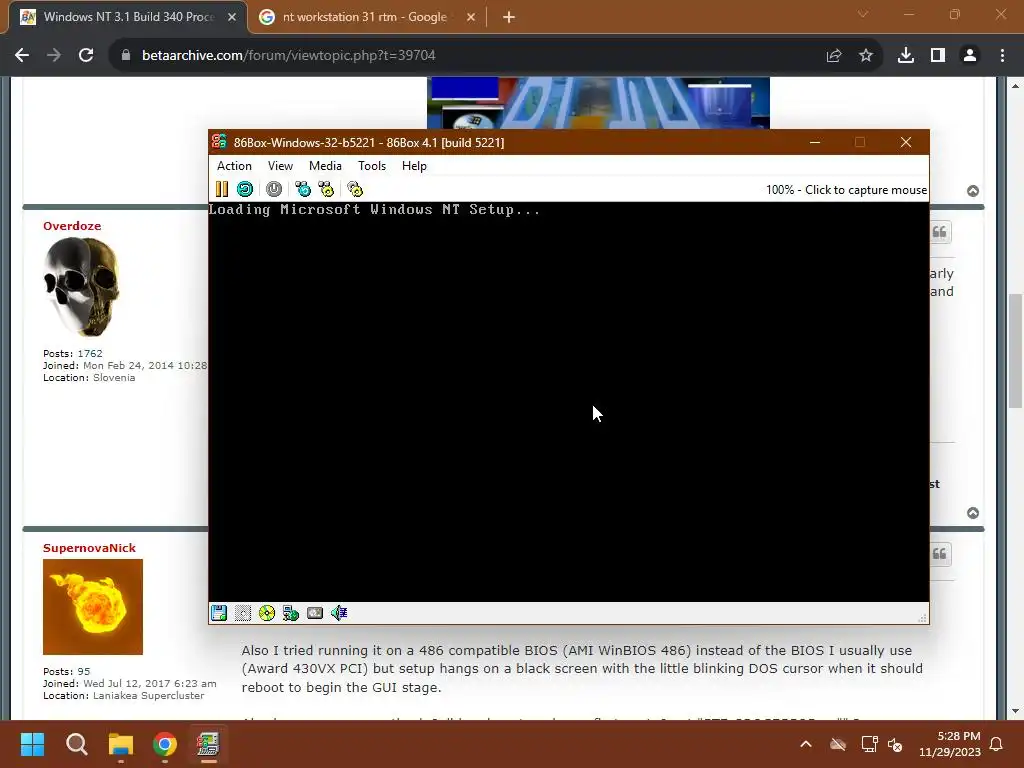Click the teal hard reset icon
The width and height of the screenshot is (1024, 768).
(245, 189)
